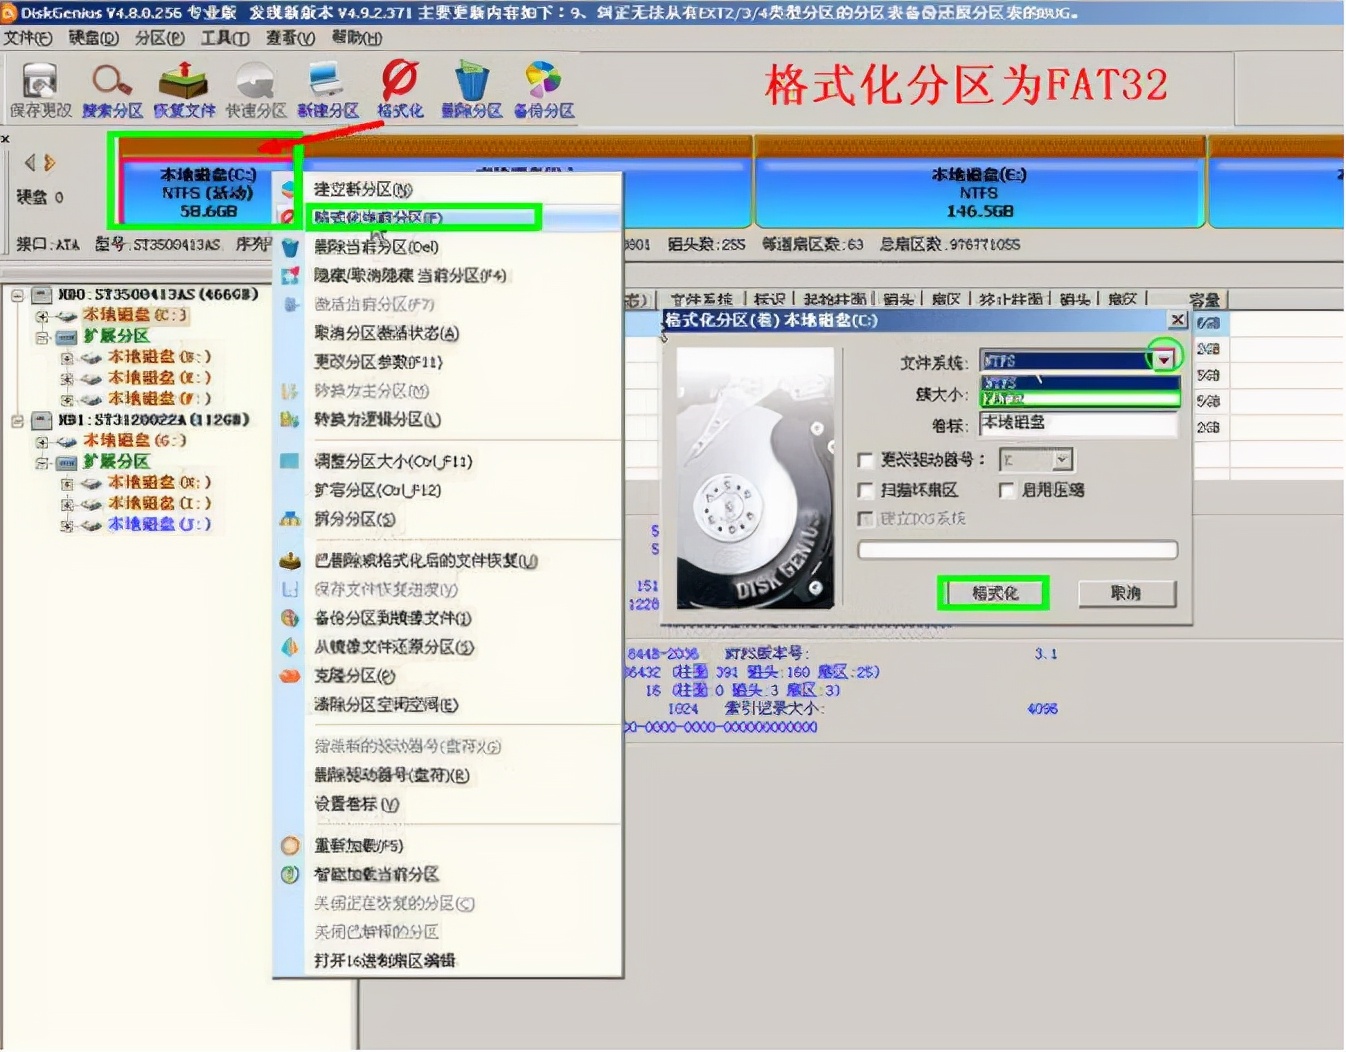Image resolution: width=1346 pixels, height=1052 pixels.
Task: Click the 取消 button to cancel formatting
Action: [1127, 593]
